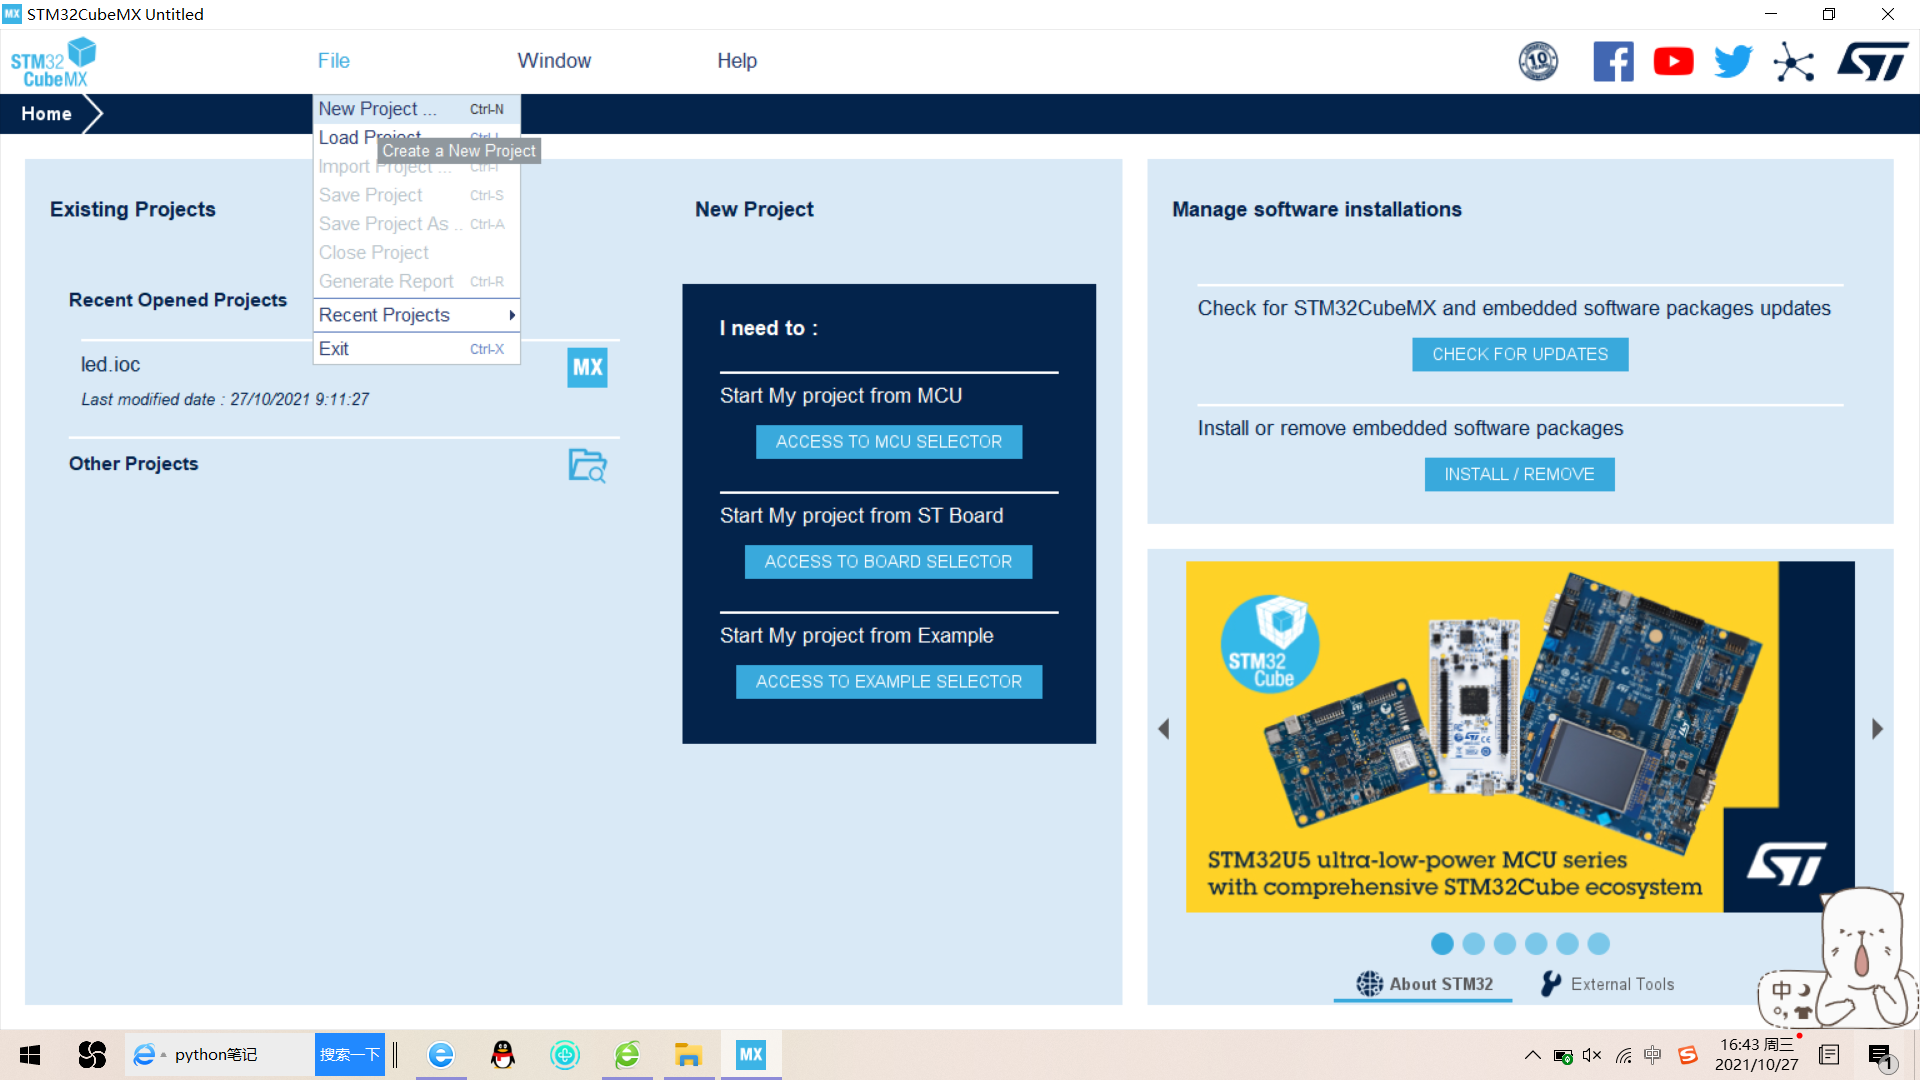This screenshot has height=1080, width=1920.
Task: Click the 搜索一下 taskbar button
Action: pyautogui.click(x=349, y=1055)
